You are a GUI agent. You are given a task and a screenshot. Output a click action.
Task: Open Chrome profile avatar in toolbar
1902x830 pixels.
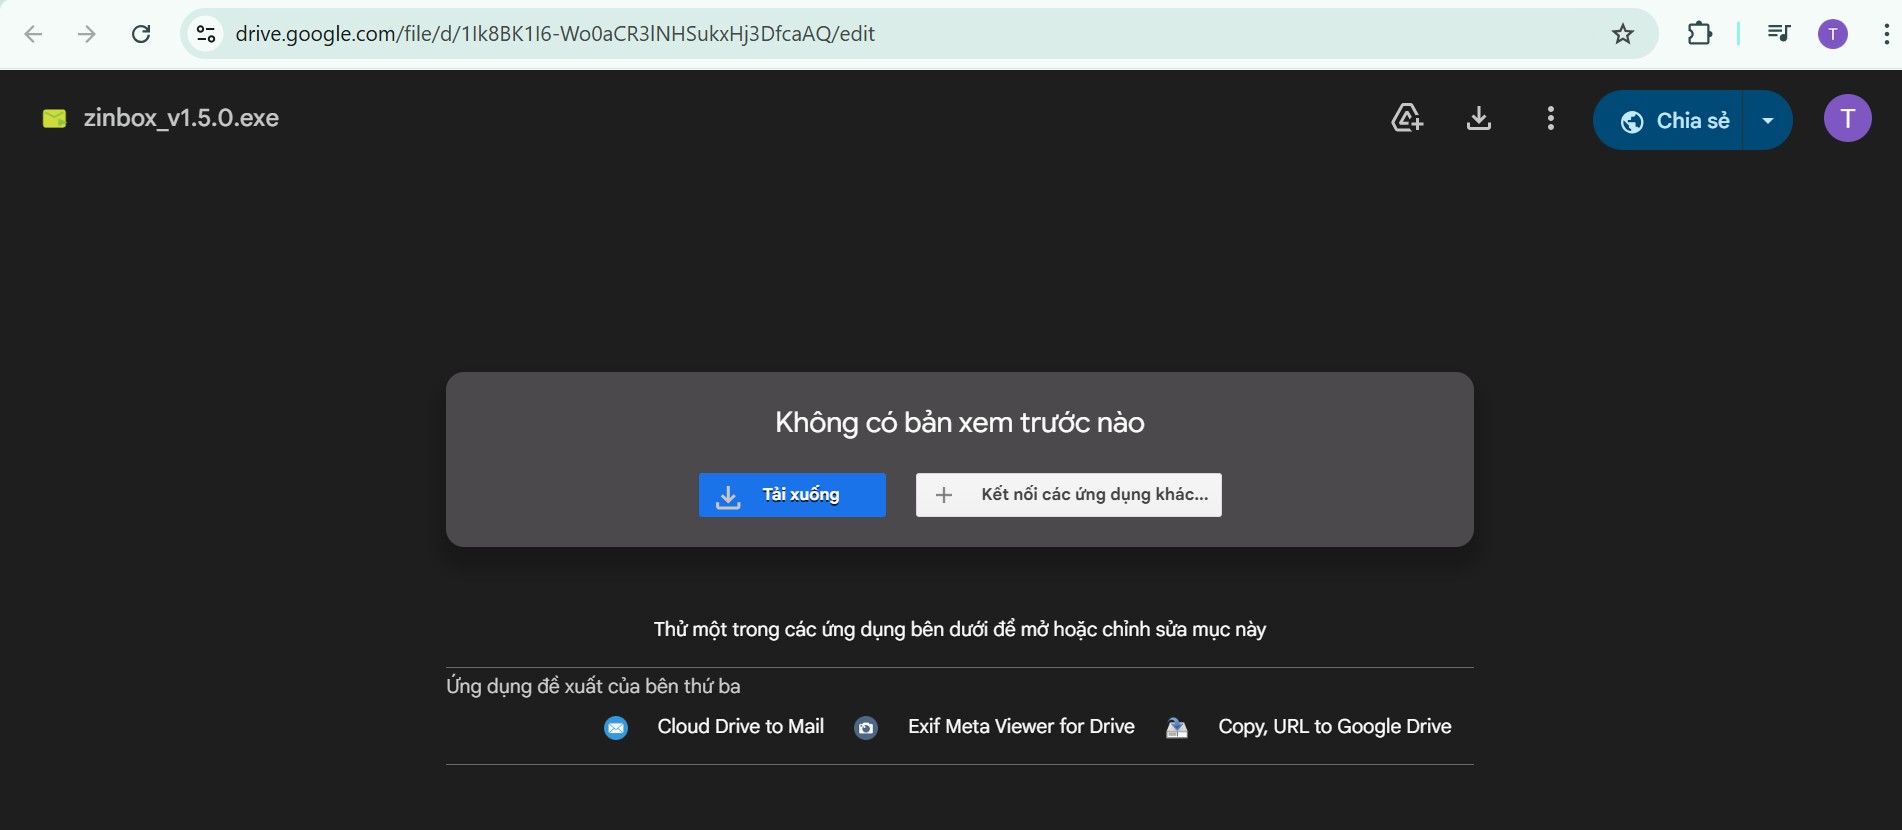pos(1832,34)
